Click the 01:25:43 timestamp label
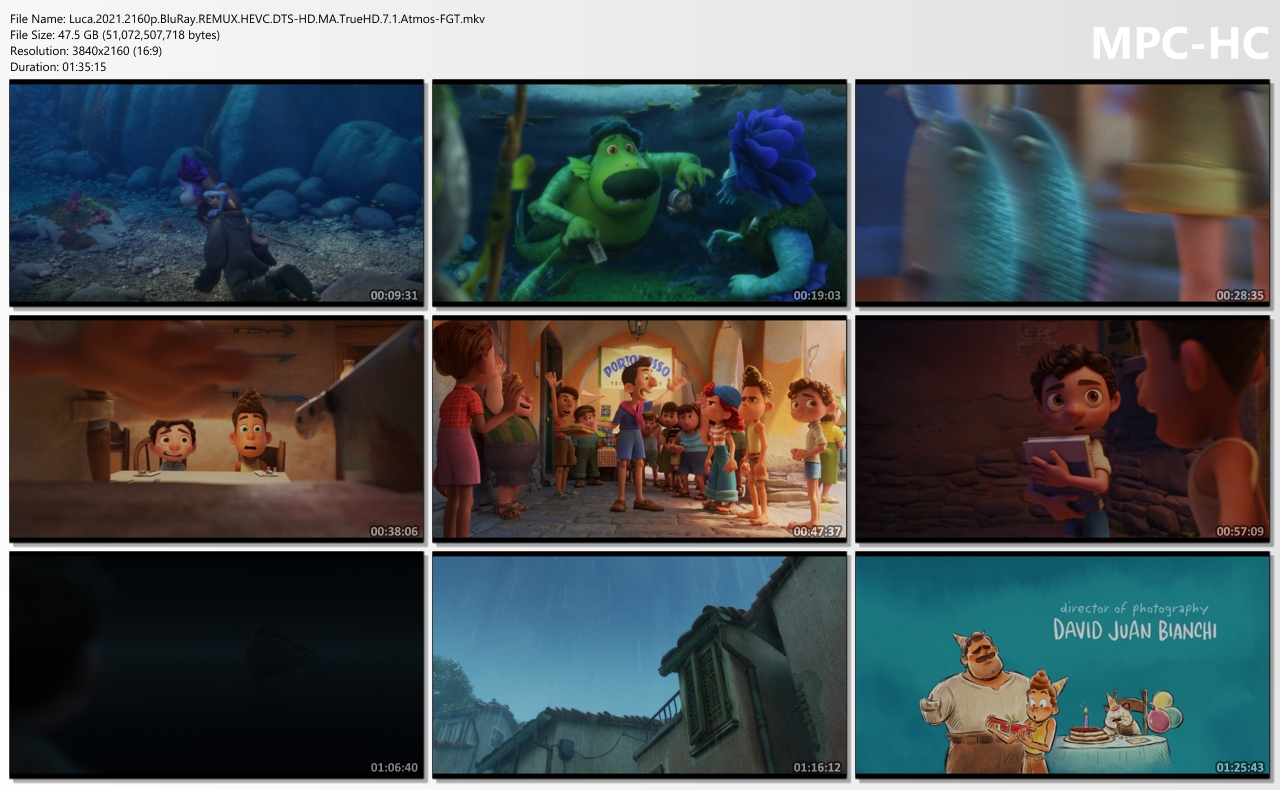Image resolution: width=1280 pixels, height=790 pixels. [x=1240, y=768]
